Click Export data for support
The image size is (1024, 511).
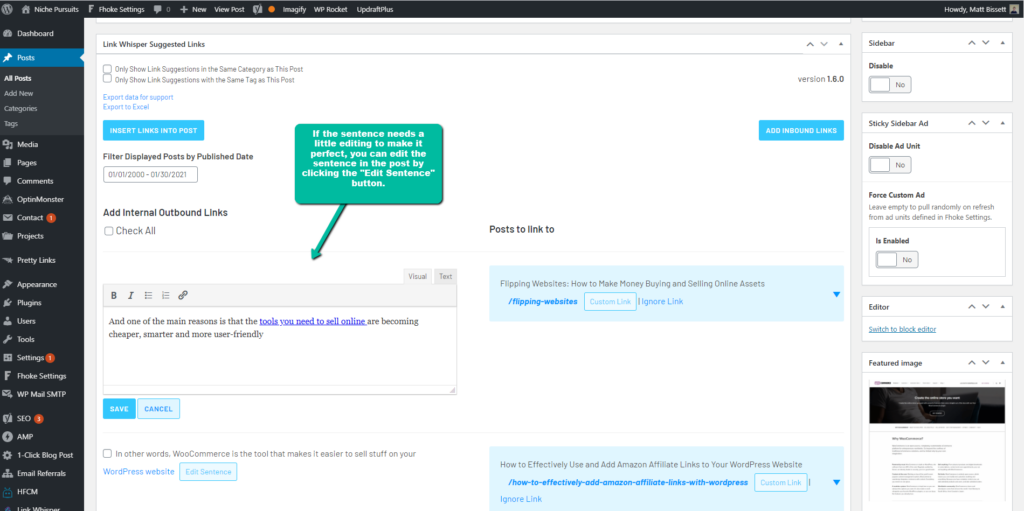click(138, 97)
